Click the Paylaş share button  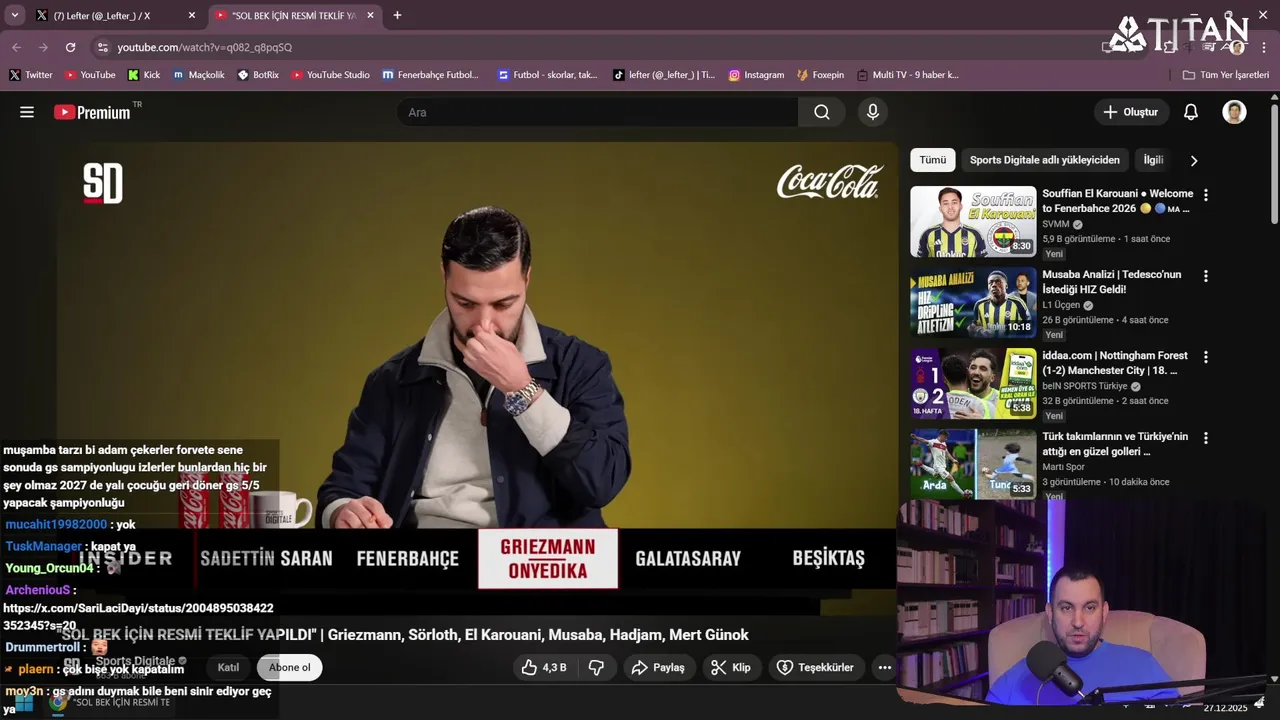pos(659,667)
